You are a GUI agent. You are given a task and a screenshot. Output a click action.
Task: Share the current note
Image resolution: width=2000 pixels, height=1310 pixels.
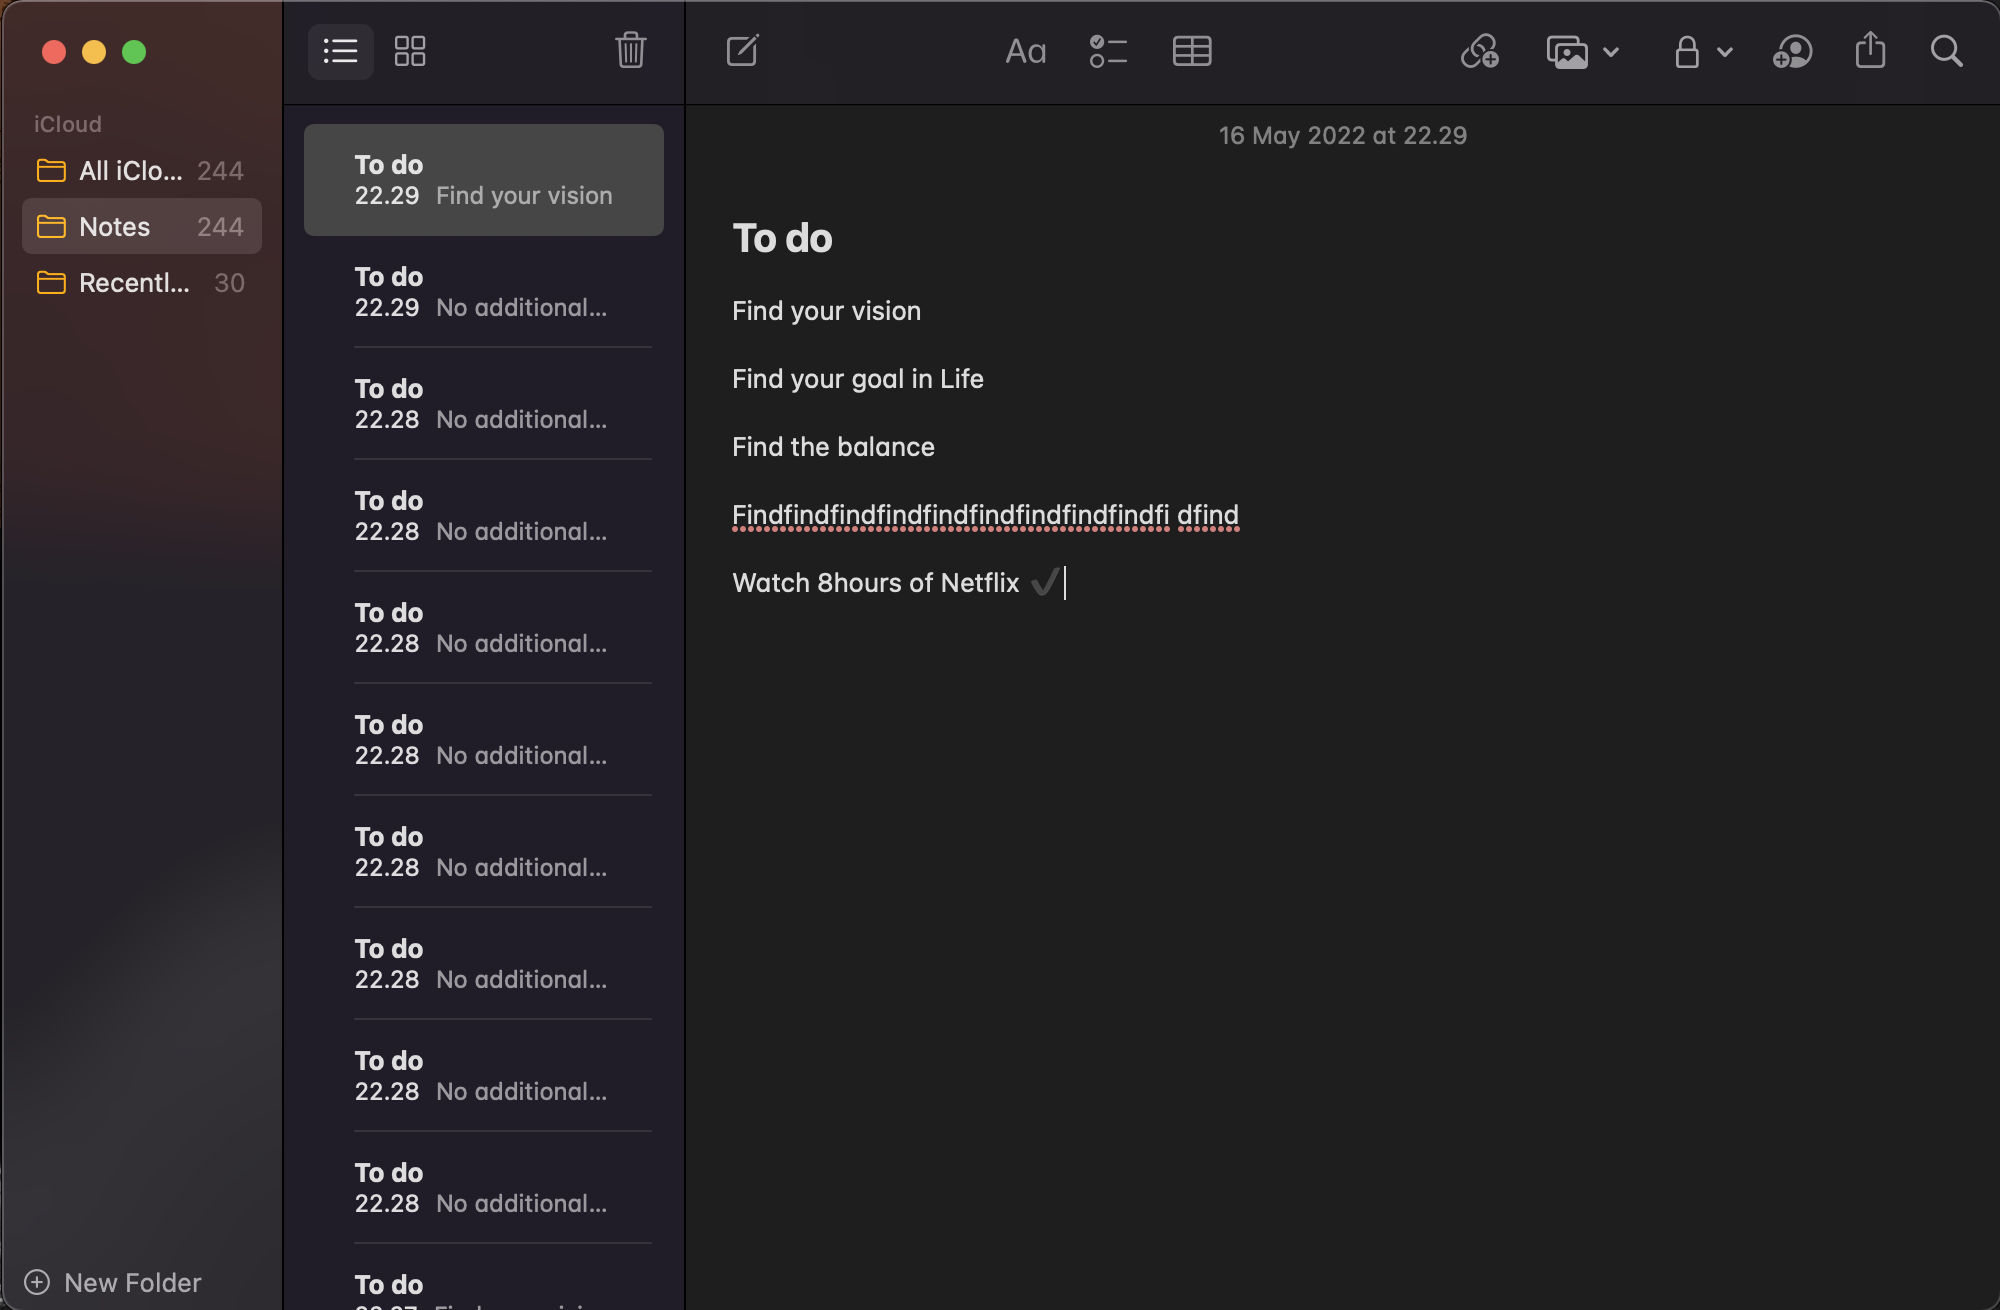tap(1870, 51)
